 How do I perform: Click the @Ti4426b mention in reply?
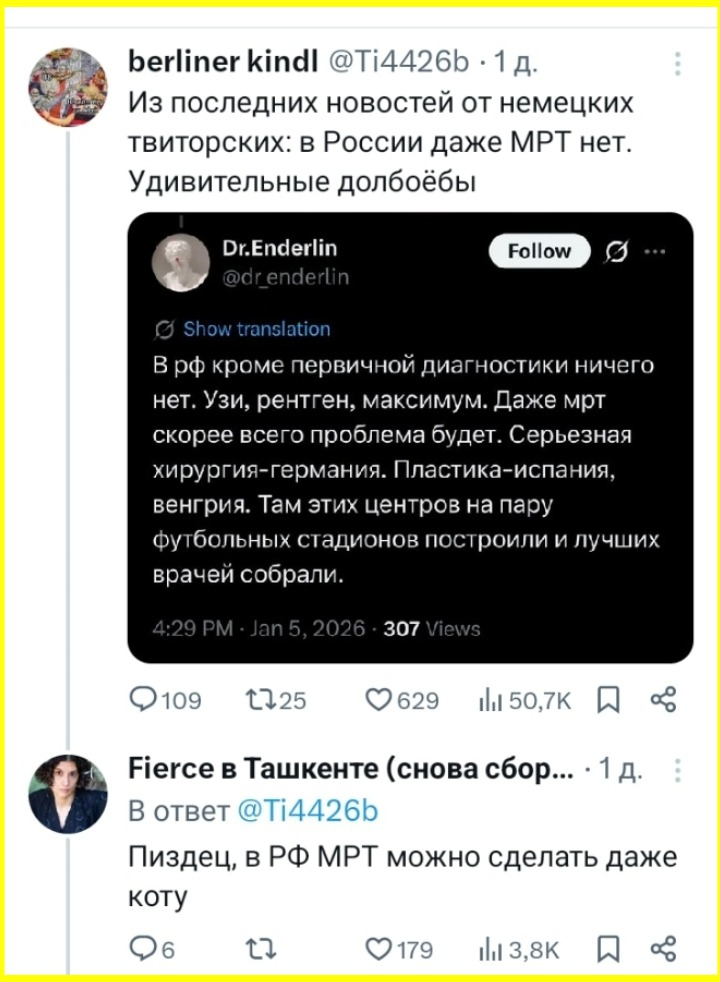point(309,811)
